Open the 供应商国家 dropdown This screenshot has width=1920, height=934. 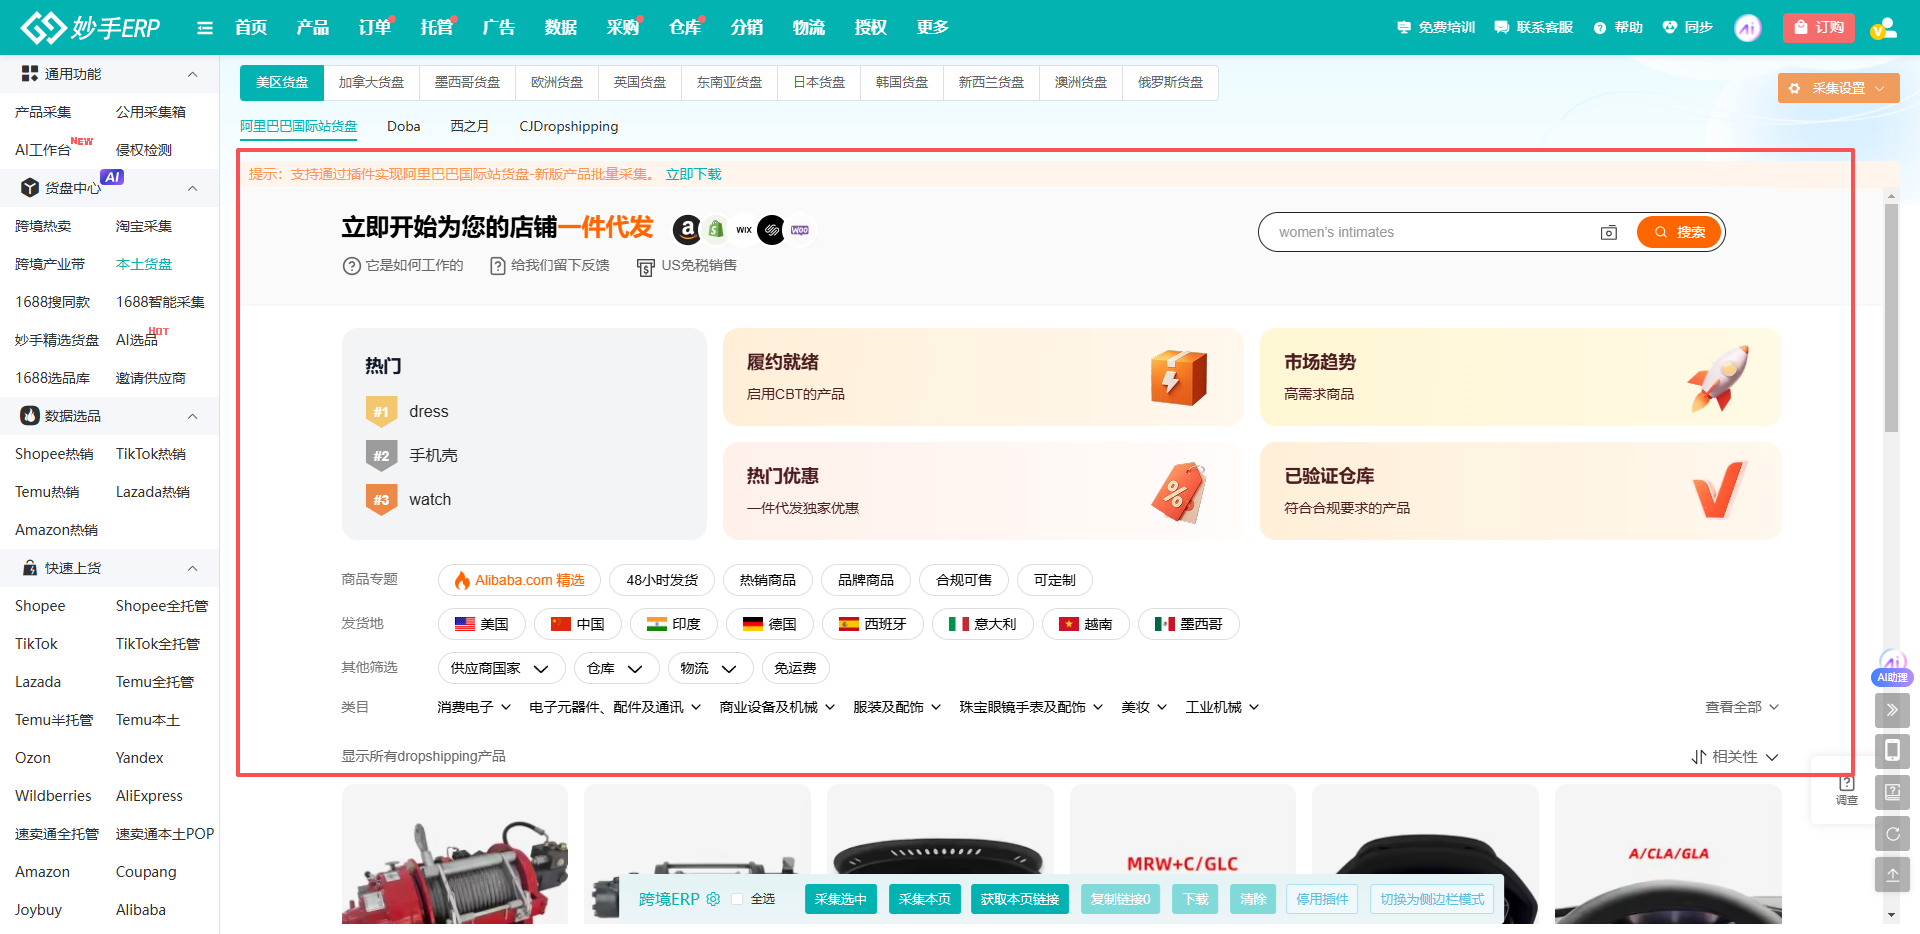pyautogui.click(x=501, y=668)
